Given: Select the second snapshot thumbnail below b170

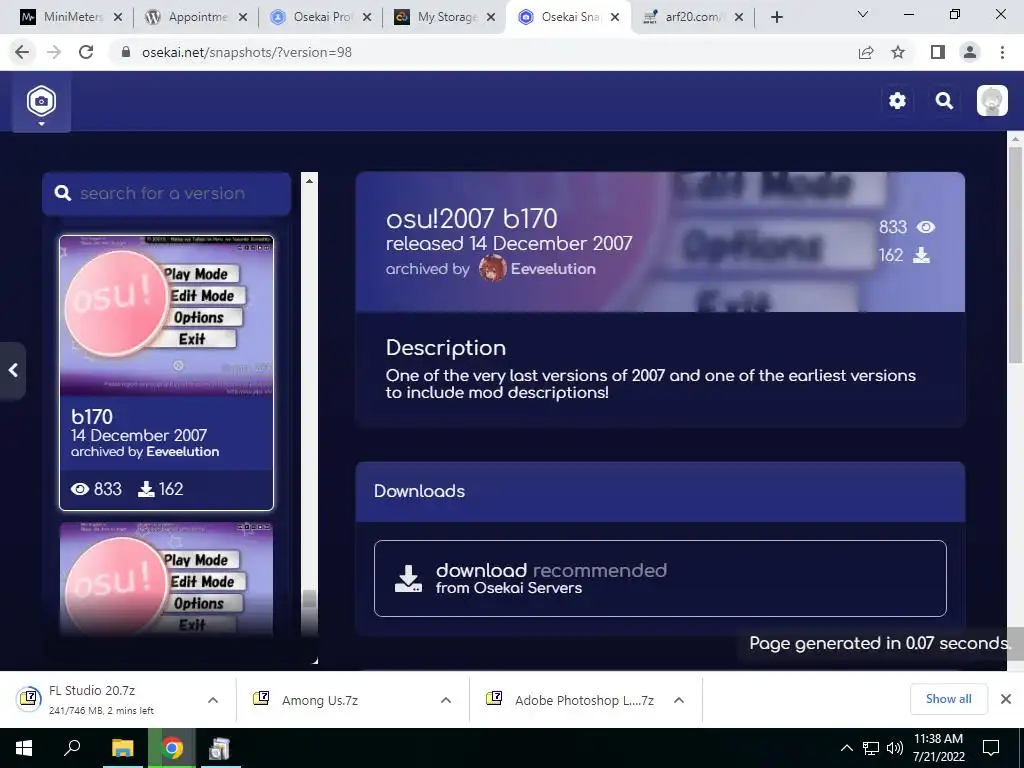Looking at the screenshot, I should [x=167, y=579].
